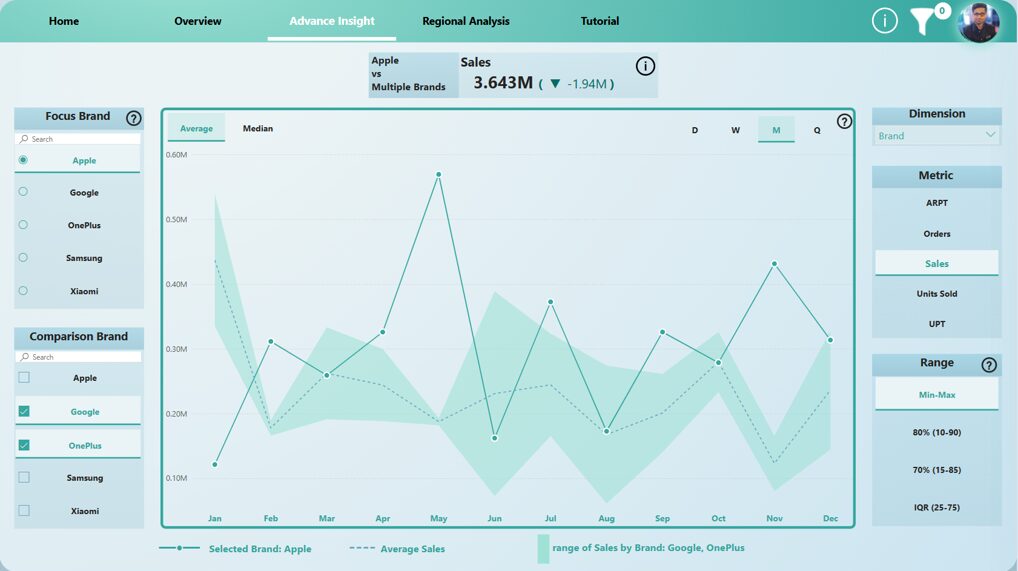Screen dimensions: 1018x571
Task: Check Xiaomi comparison brand checkbox
Action: [x=24, y=511]
